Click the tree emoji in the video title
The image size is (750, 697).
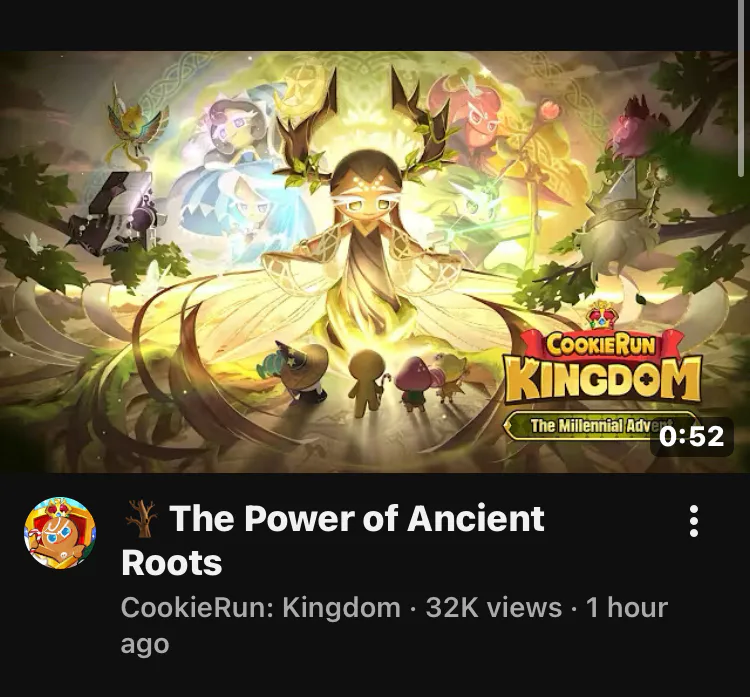tap(141, 518)
